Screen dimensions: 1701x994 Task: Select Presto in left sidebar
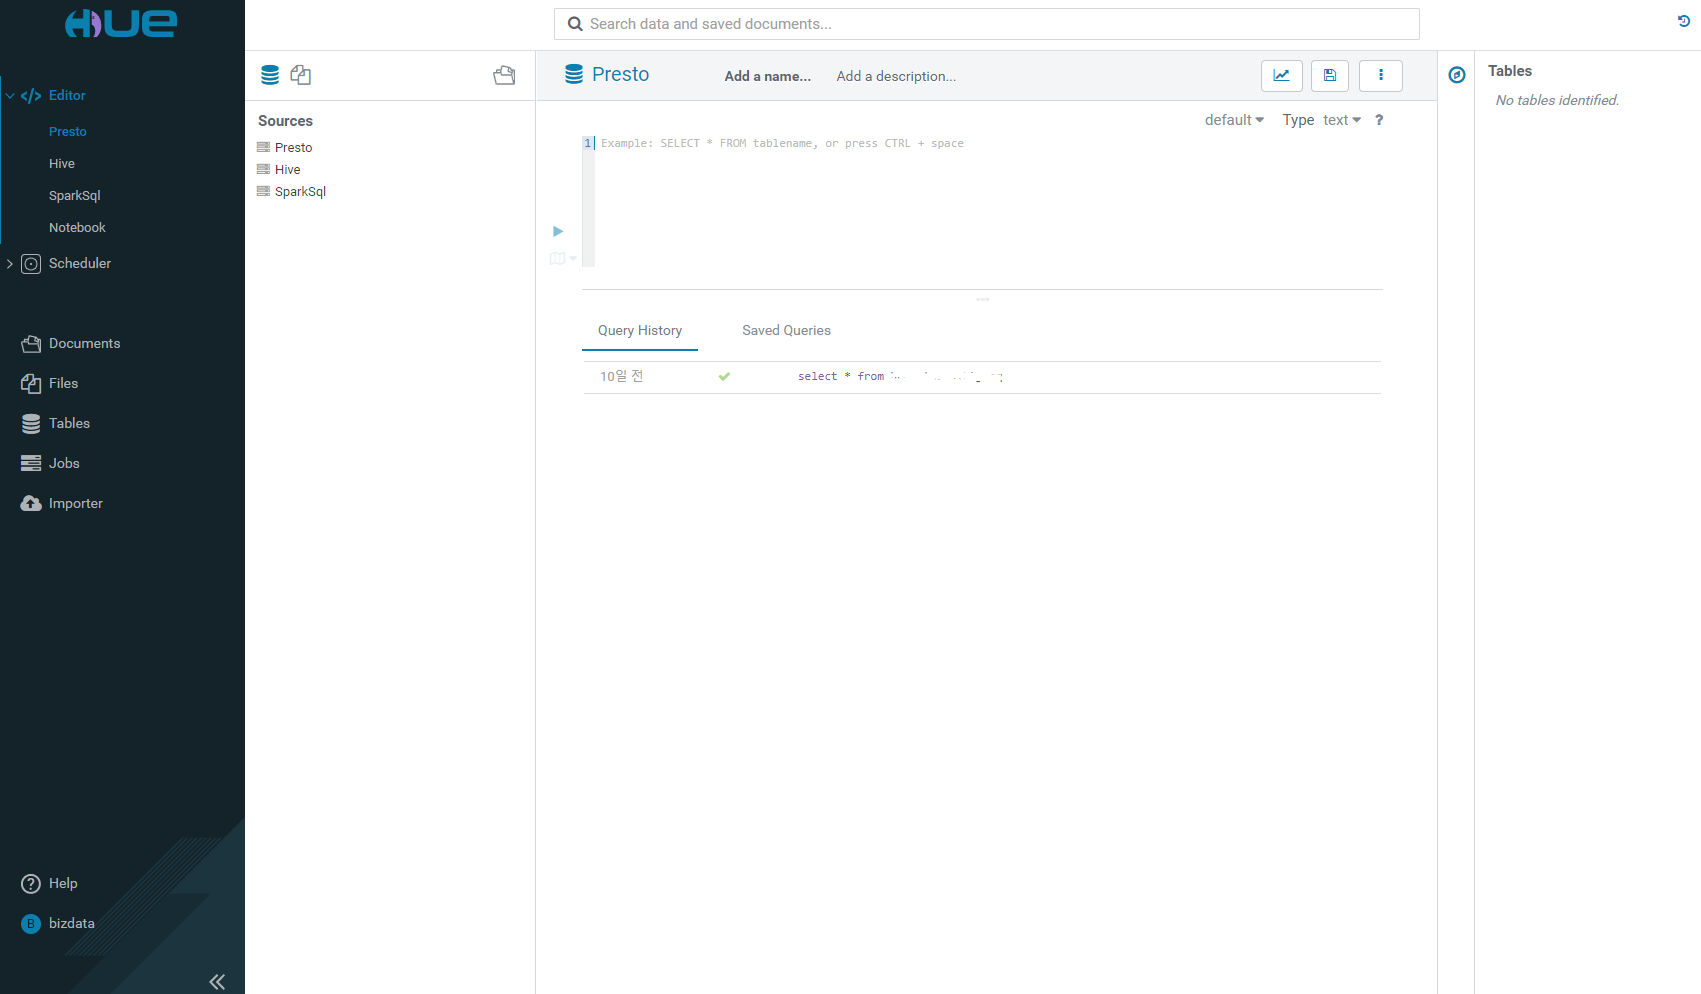point(68,131)
